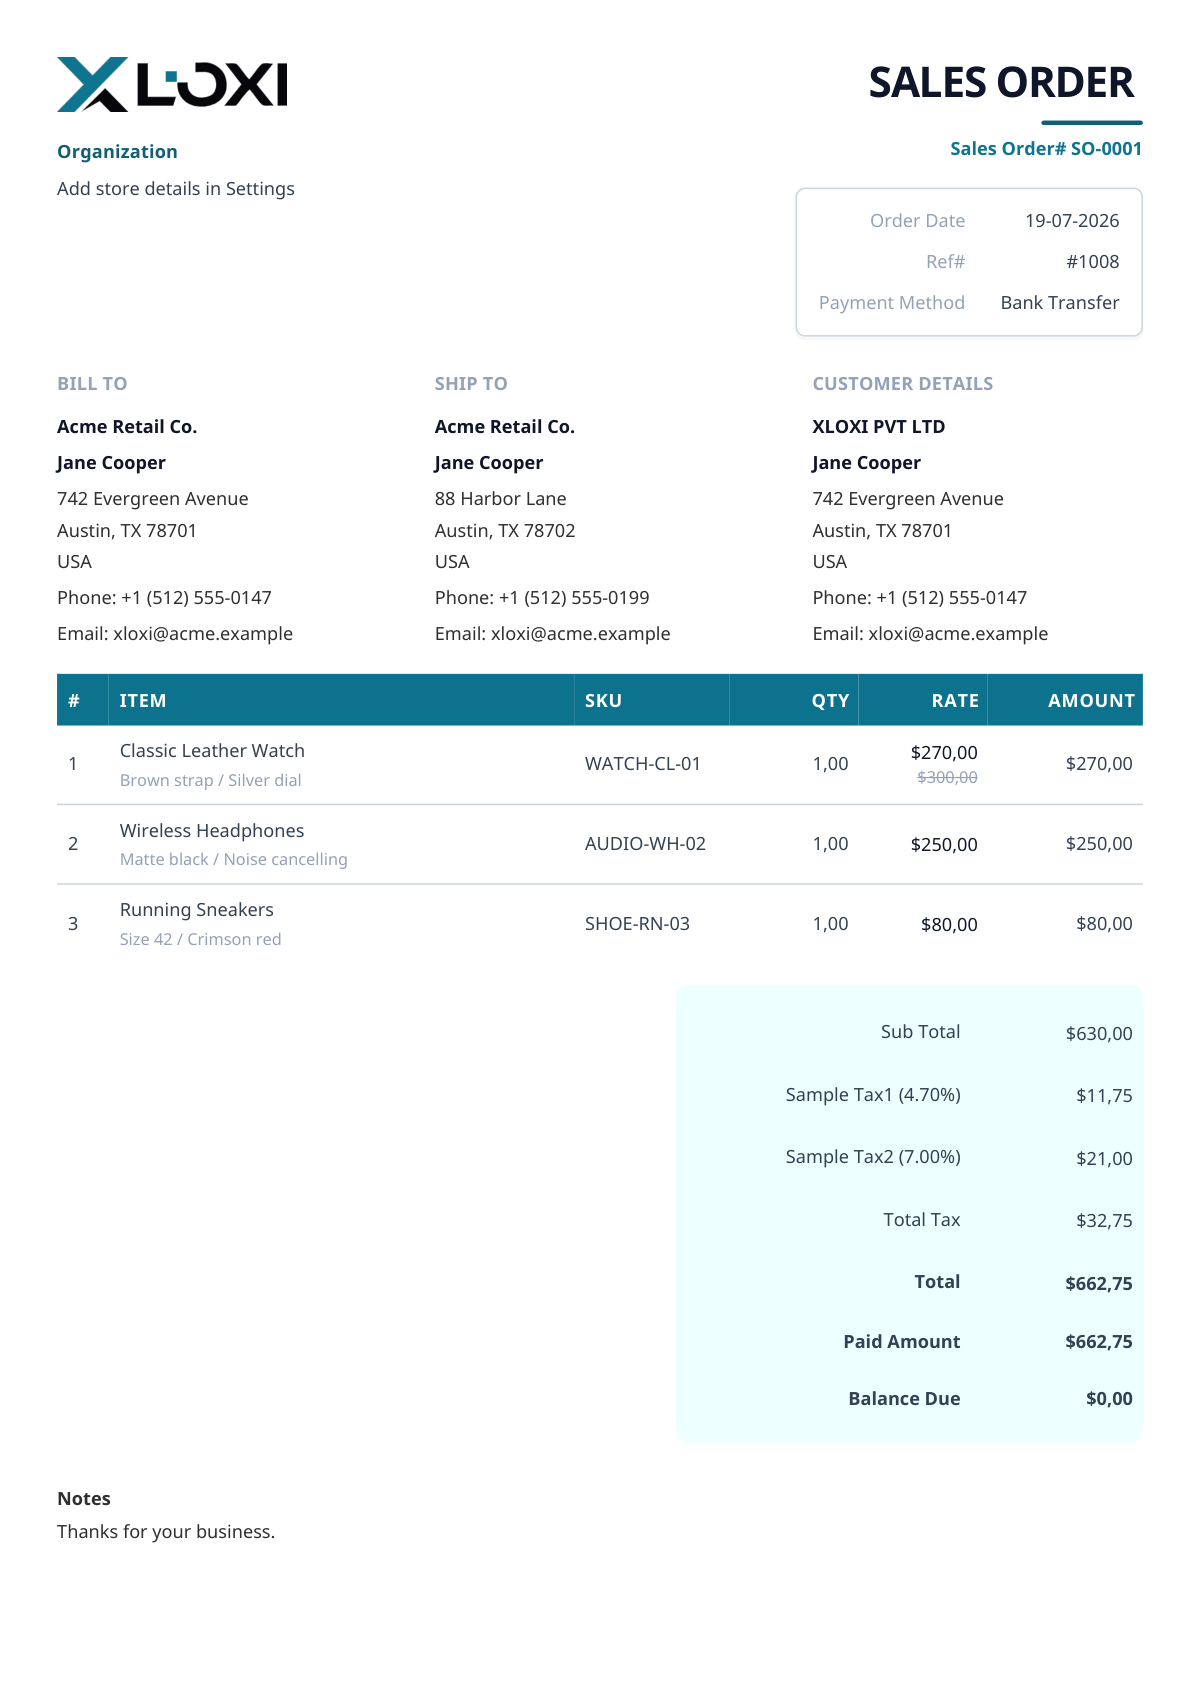Click the ITEM column header
This screenshot has width=1200, height=1698.
pyautogui.click(x=143, y=701)
